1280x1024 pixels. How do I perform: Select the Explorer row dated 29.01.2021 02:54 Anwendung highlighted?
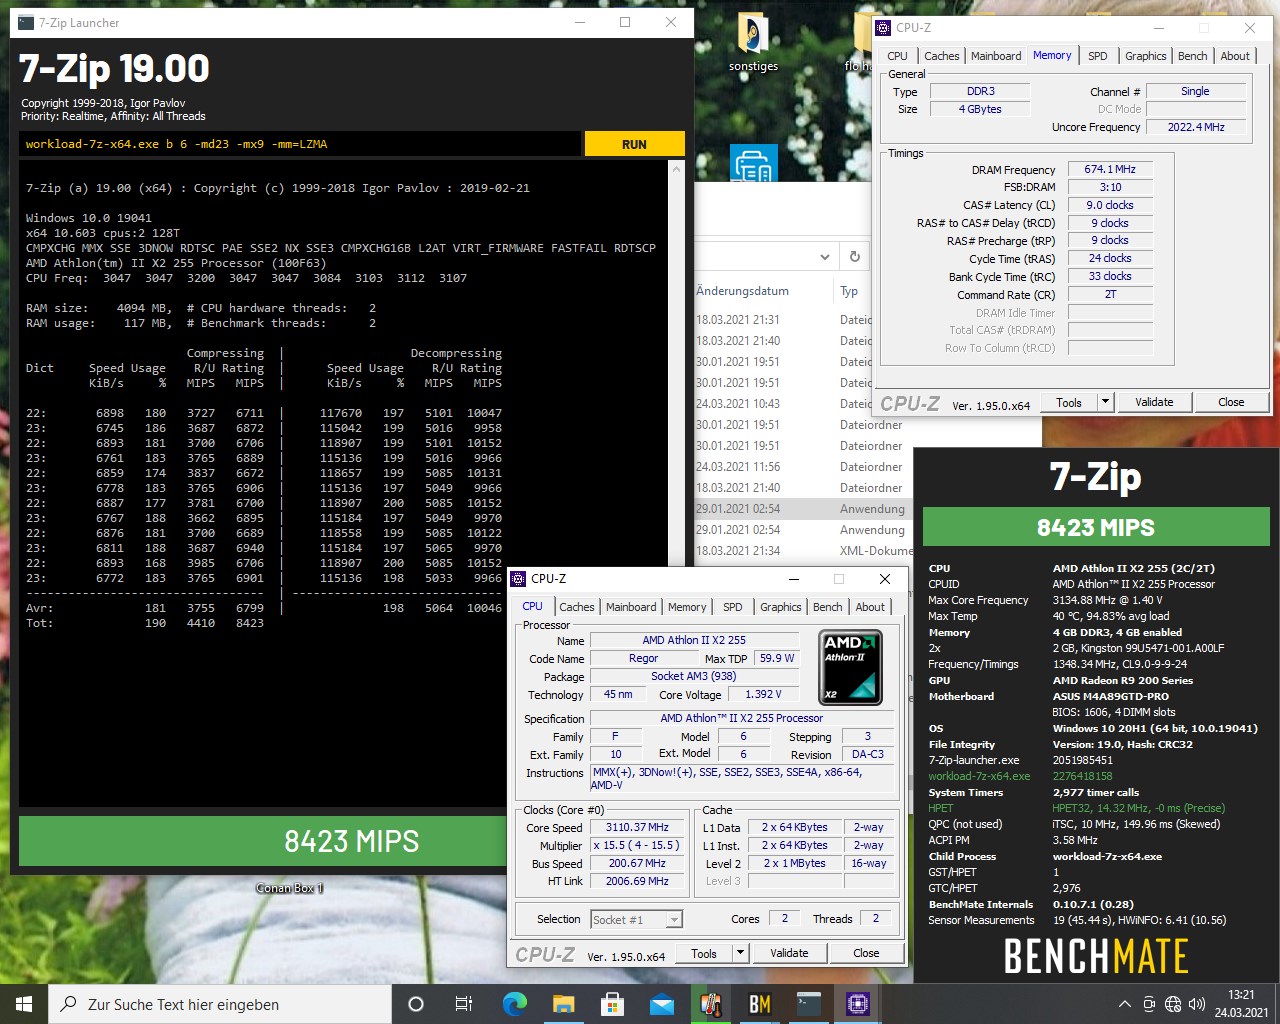tap(803, 509)
